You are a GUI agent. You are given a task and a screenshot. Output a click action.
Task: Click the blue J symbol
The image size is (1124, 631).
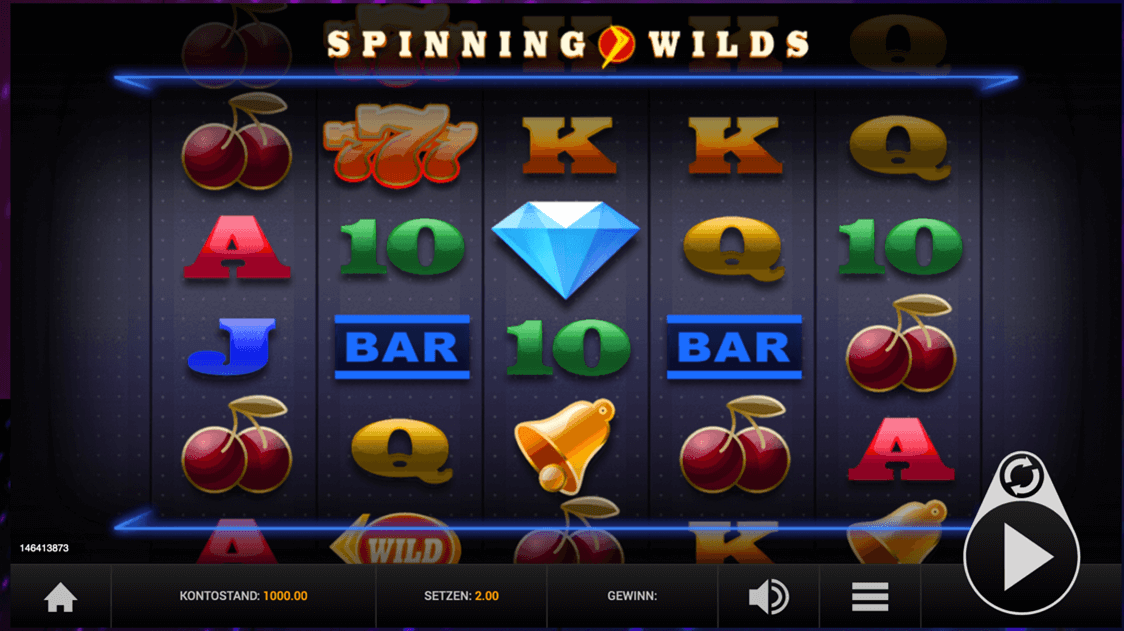pos(232,347)
